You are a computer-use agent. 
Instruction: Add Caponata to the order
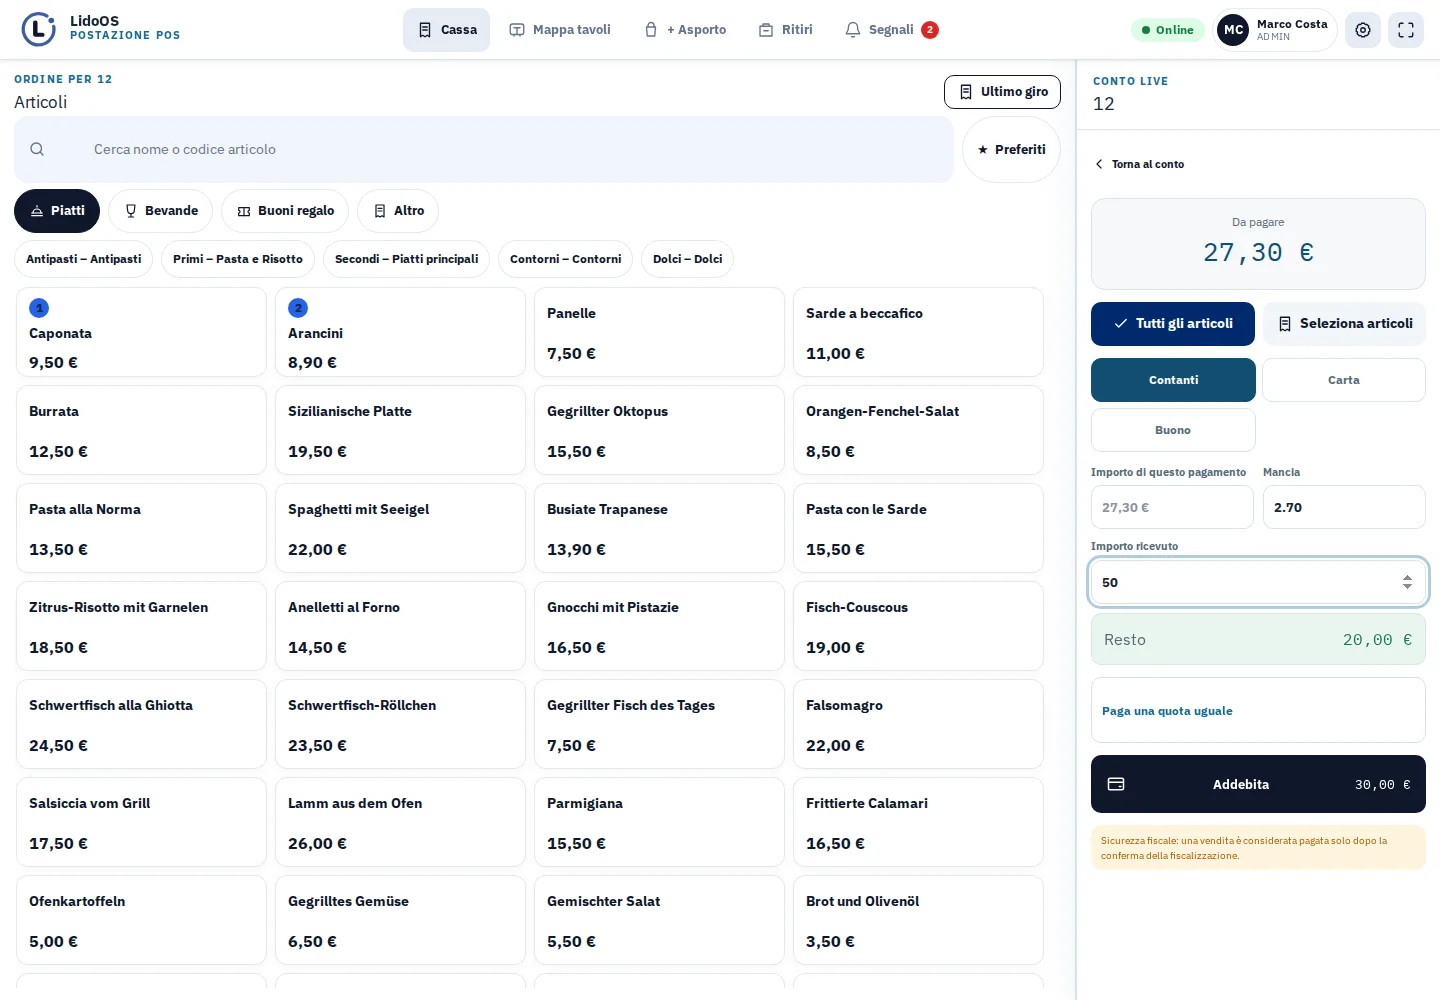click(x=141, y=332)
